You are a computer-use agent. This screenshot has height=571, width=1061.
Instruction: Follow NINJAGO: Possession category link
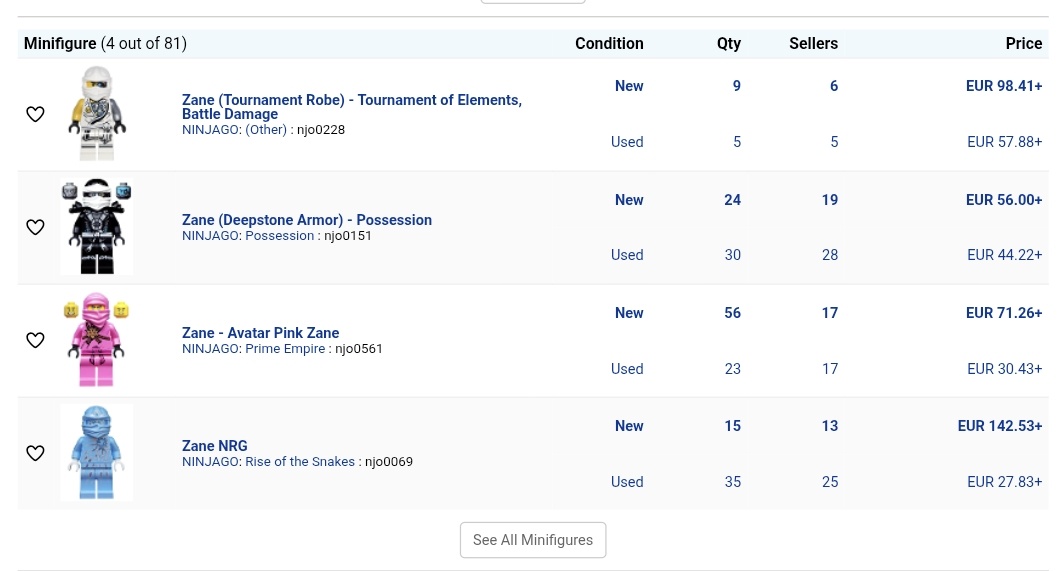[x=248, y=235]
